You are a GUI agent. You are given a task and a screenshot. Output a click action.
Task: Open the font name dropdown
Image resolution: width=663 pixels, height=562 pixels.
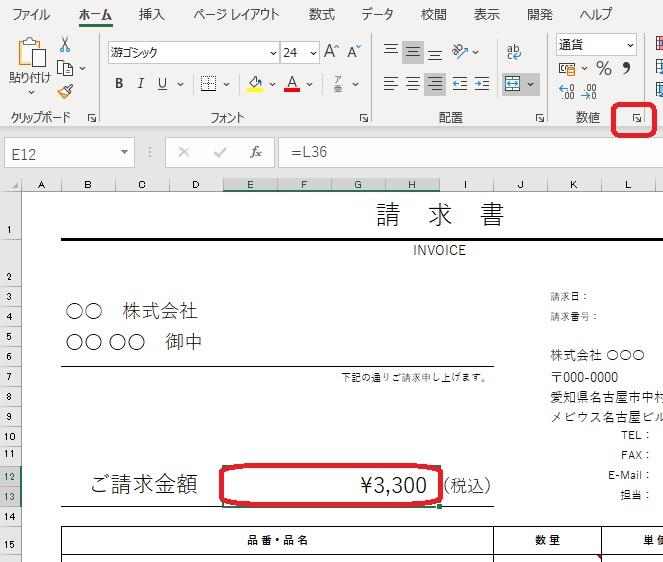pos(273,52)
